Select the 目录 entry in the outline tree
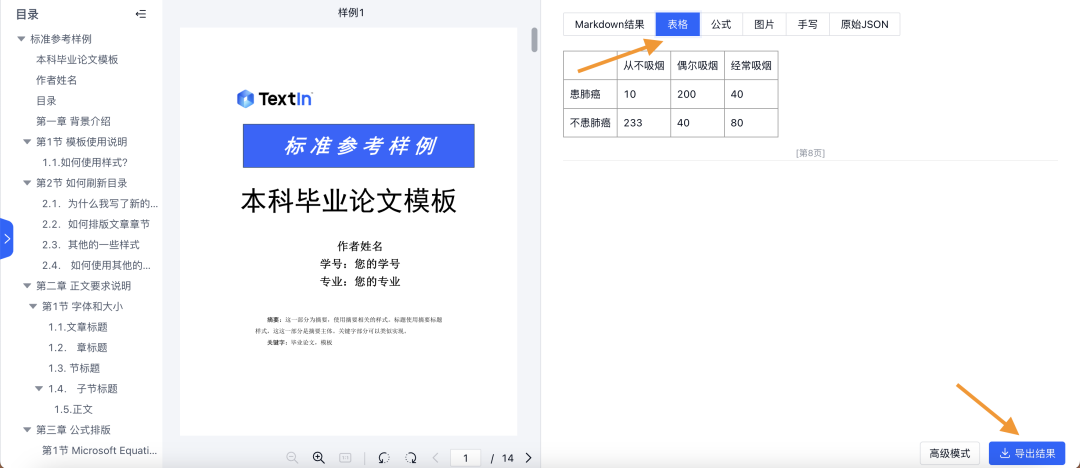Screen dimensions: 1080x468 point(46,101)
